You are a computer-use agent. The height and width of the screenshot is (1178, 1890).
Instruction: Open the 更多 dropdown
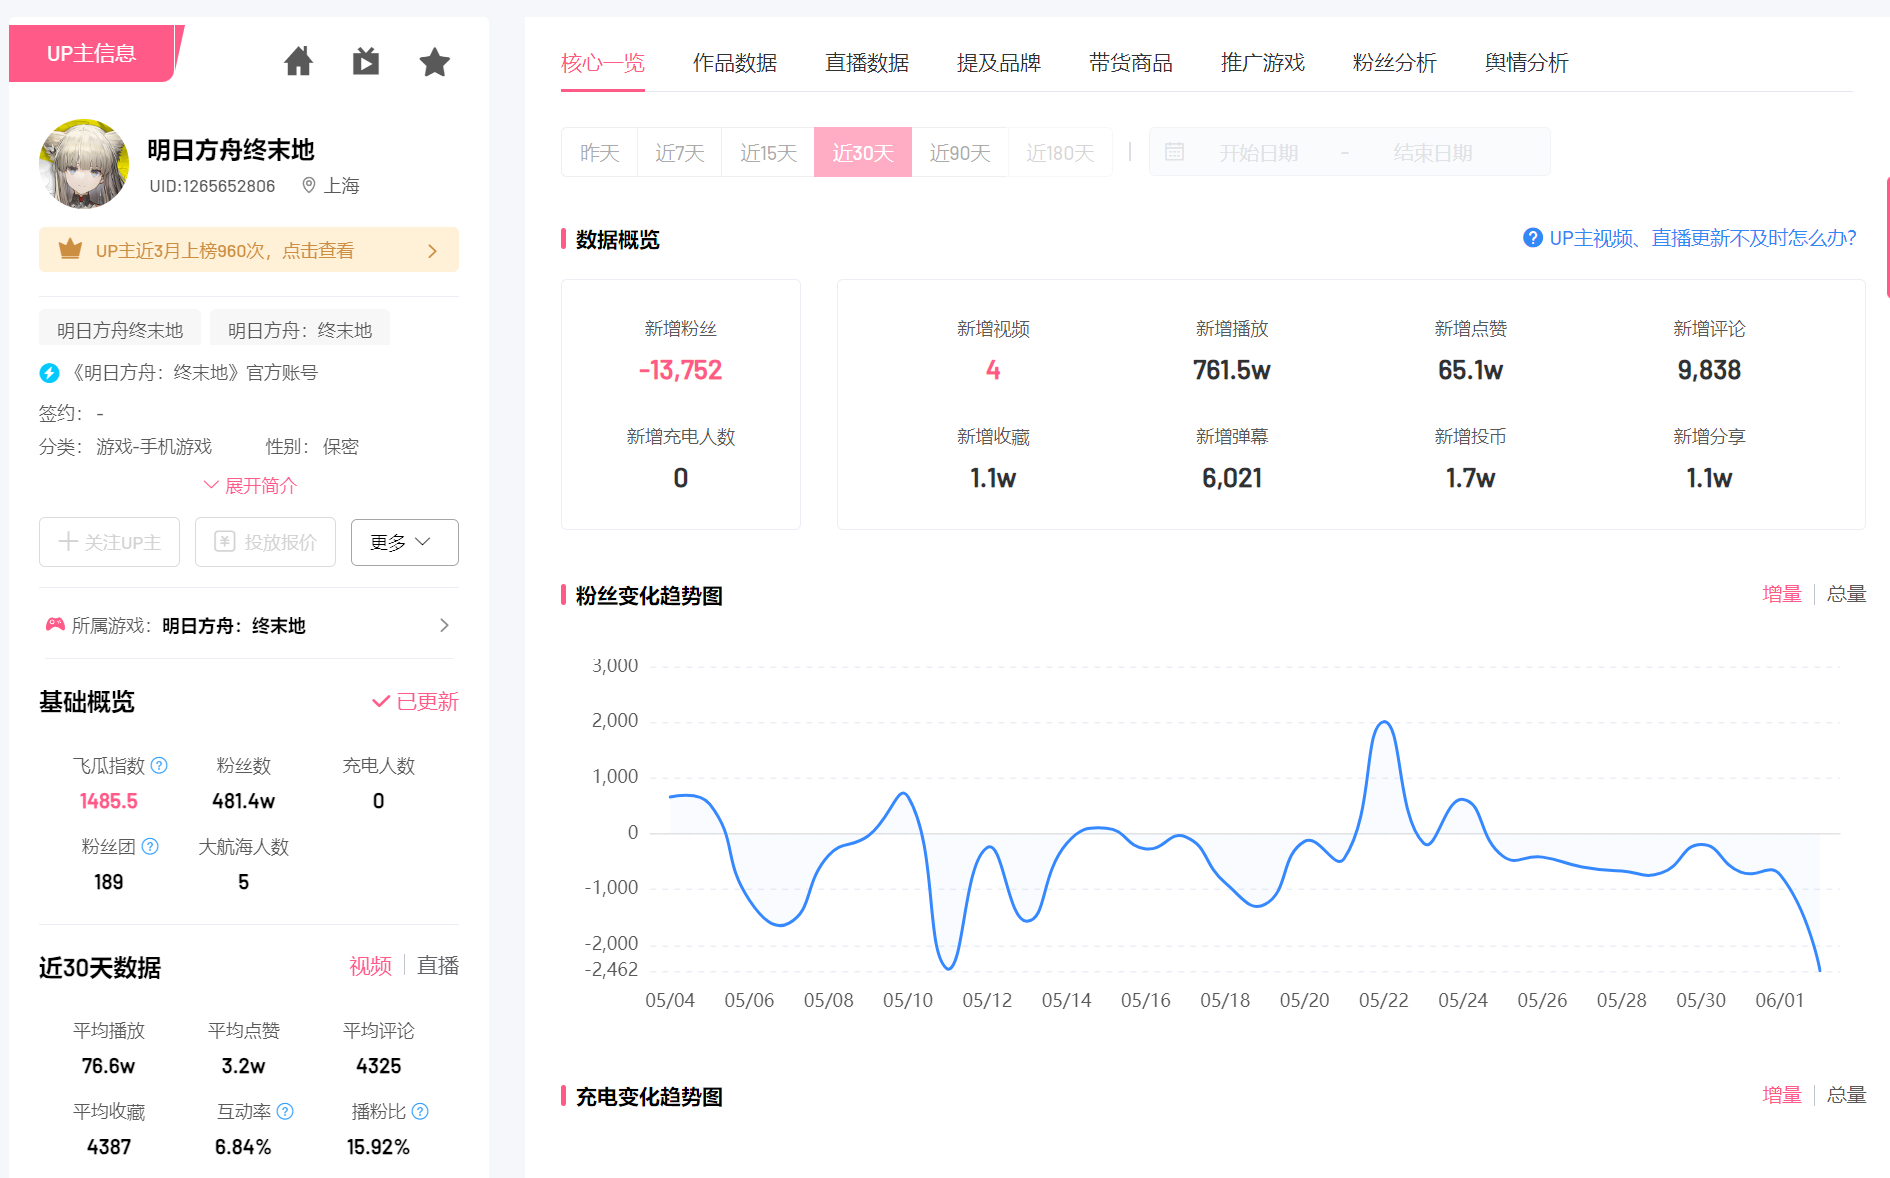(405, 542)
